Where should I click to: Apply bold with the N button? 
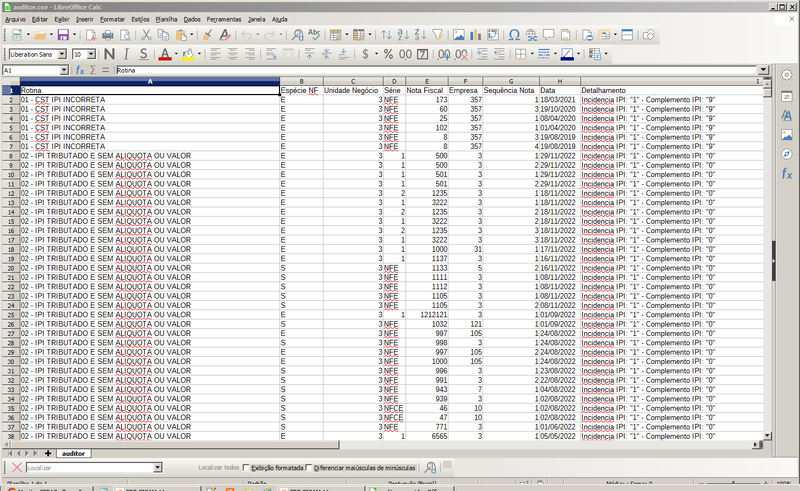pos(109,54)
